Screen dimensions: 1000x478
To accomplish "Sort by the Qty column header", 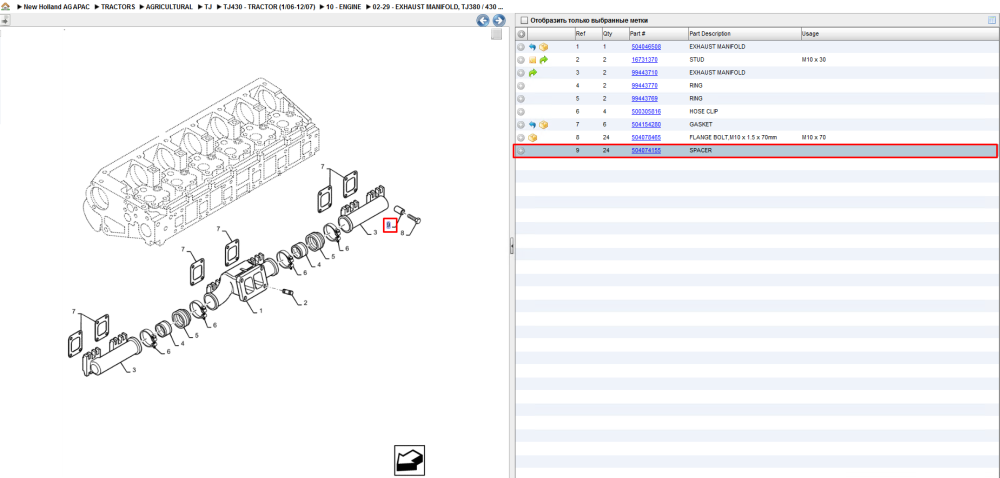I will [x=615, y=34].
